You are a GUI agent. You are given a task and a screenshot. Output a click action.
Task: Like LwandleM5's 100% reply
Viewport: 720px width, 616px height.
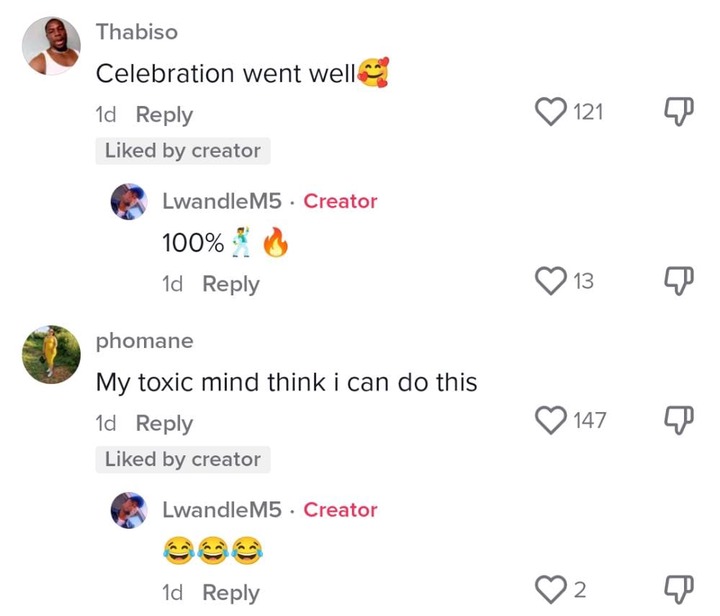[x=551, y=282]
